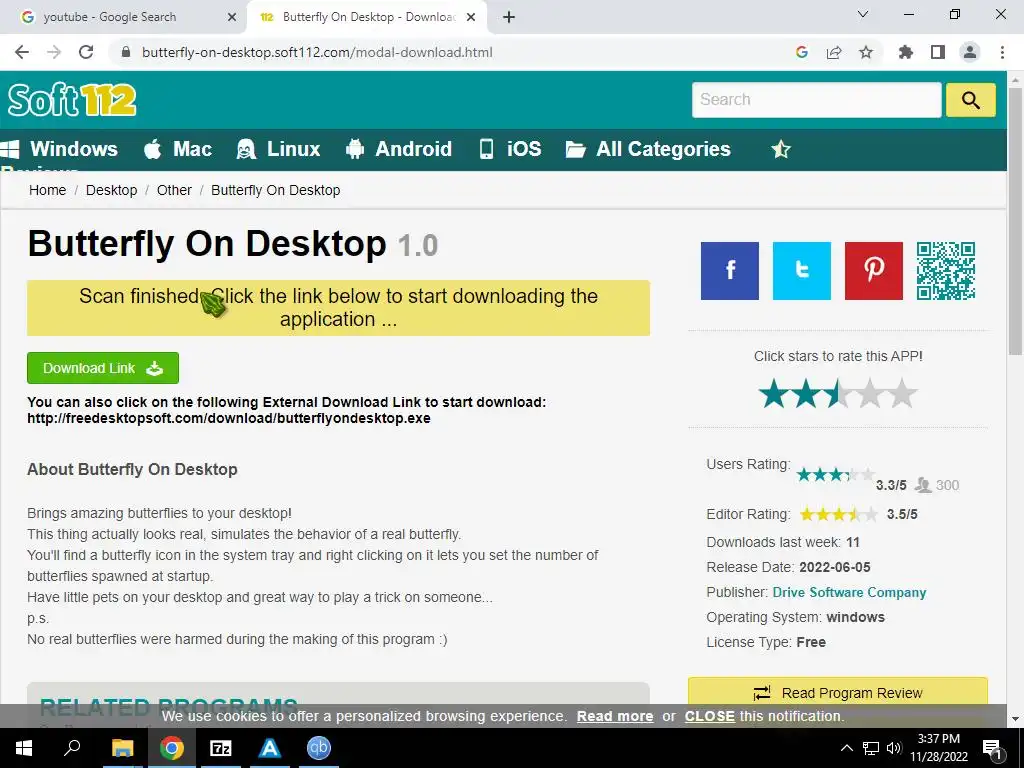Open Windows category in navigation
Image resolution: width=1024 pixels, height=768 pixels.
(59, 149)
